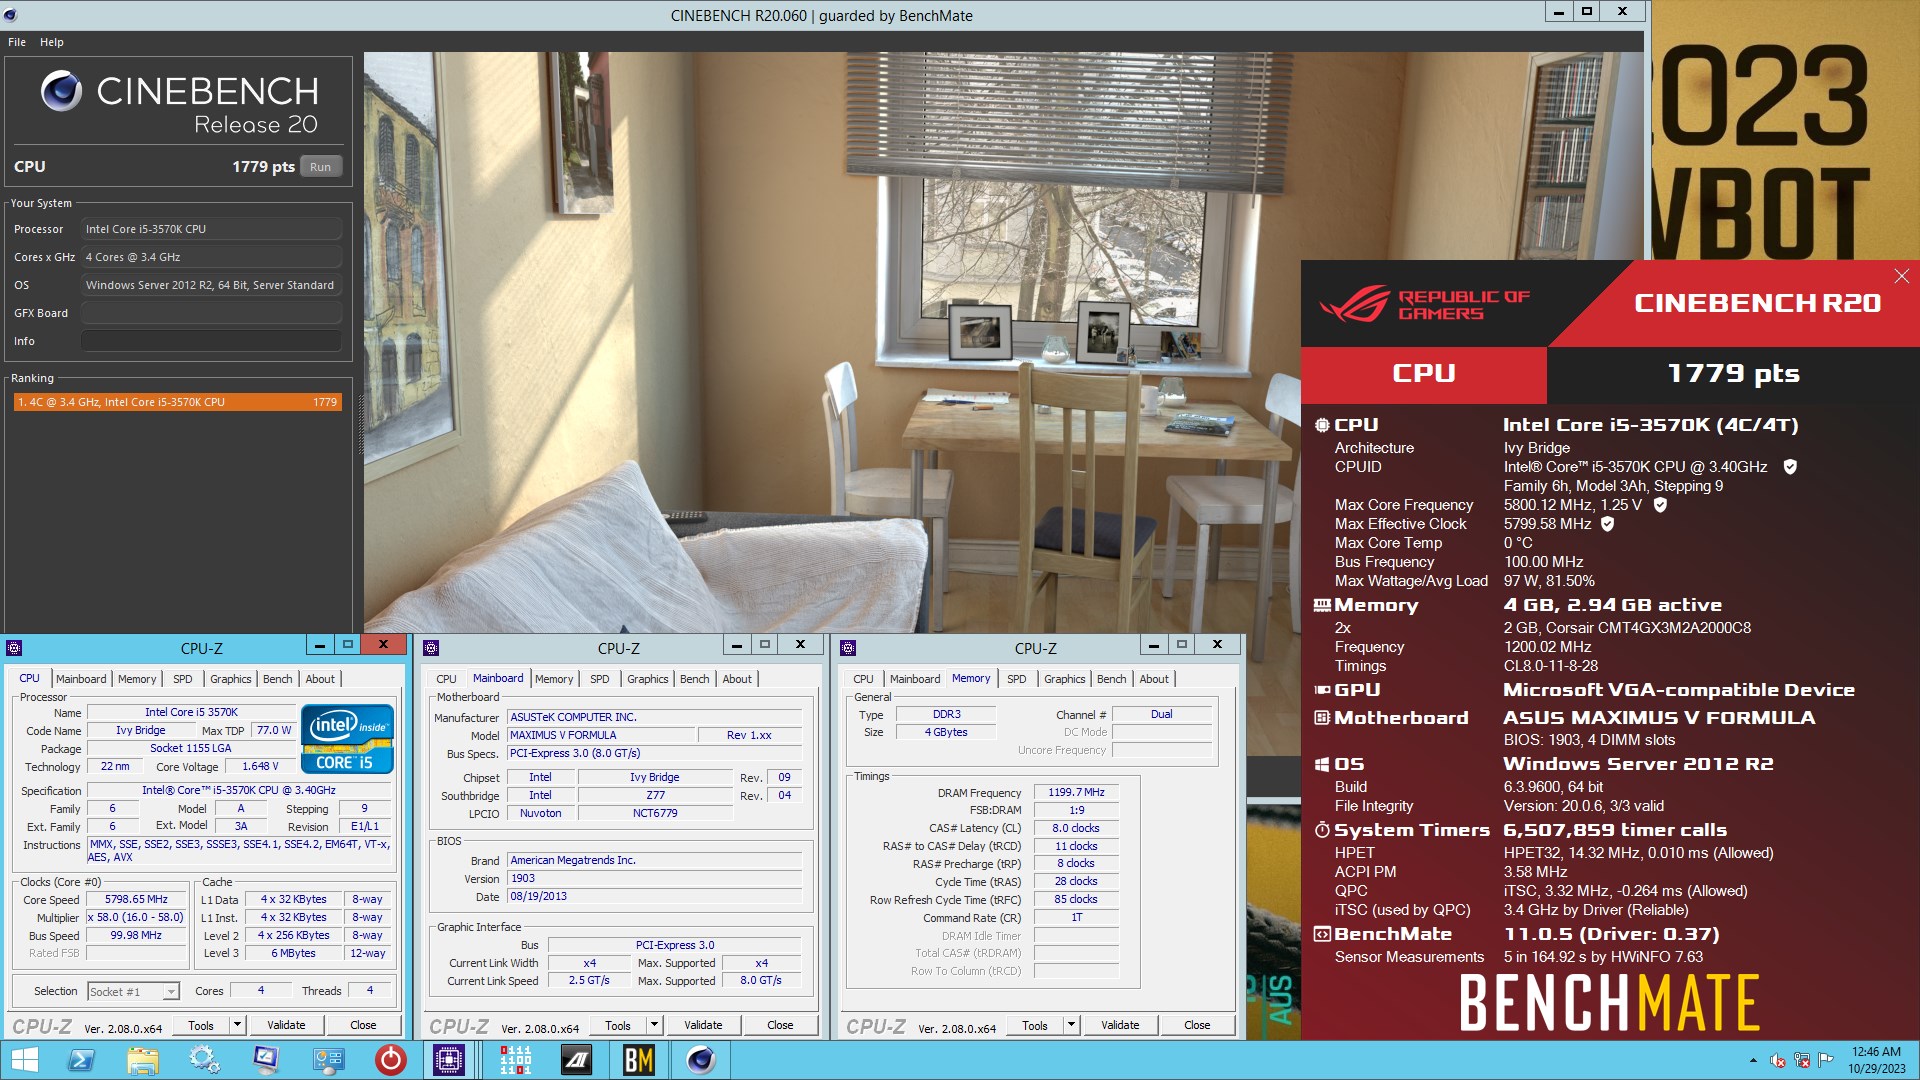Image resolution: width=1920 pixels, height=1080 pixels.
Task: Open the gears settings taskbar icon
Action: (205, 1060)
